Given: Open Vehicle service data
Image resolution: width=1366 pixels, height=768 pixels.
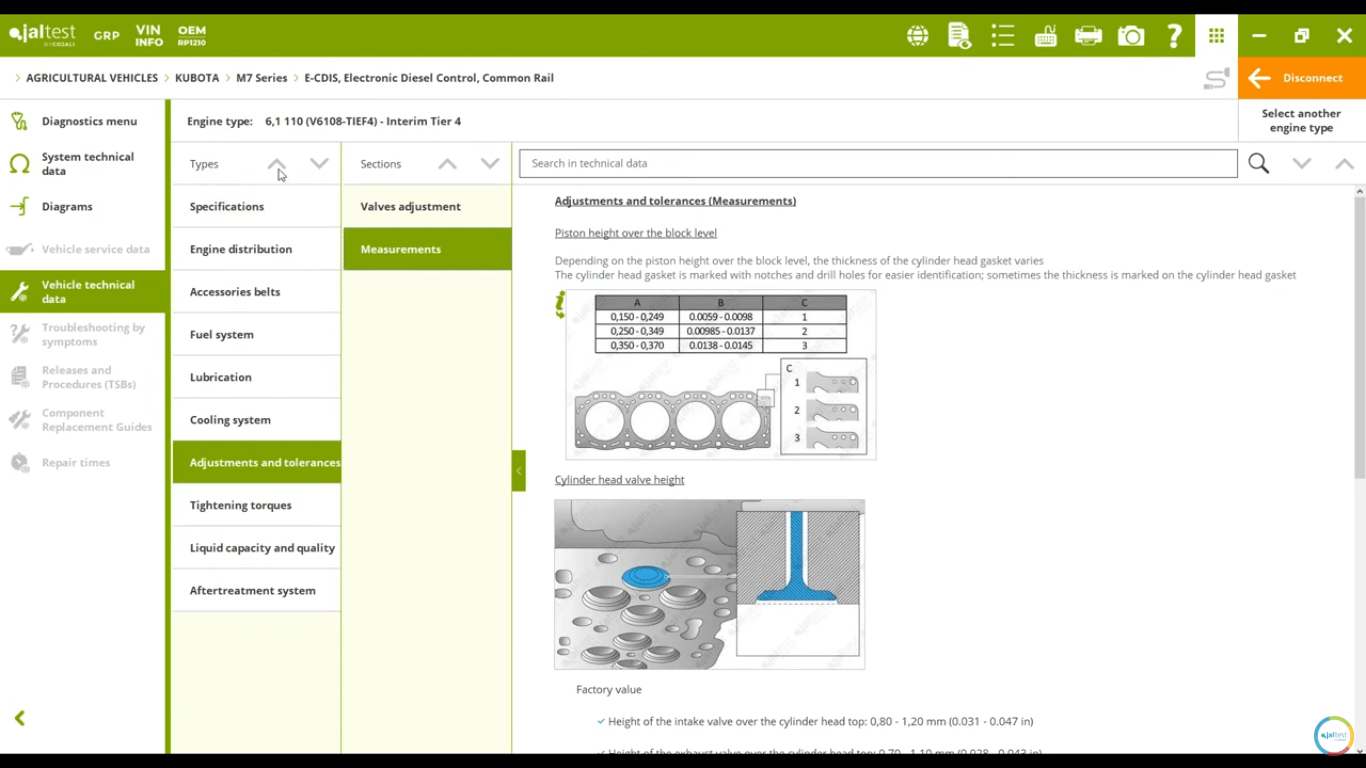Looking at the screenshot, I should (84, 249).
